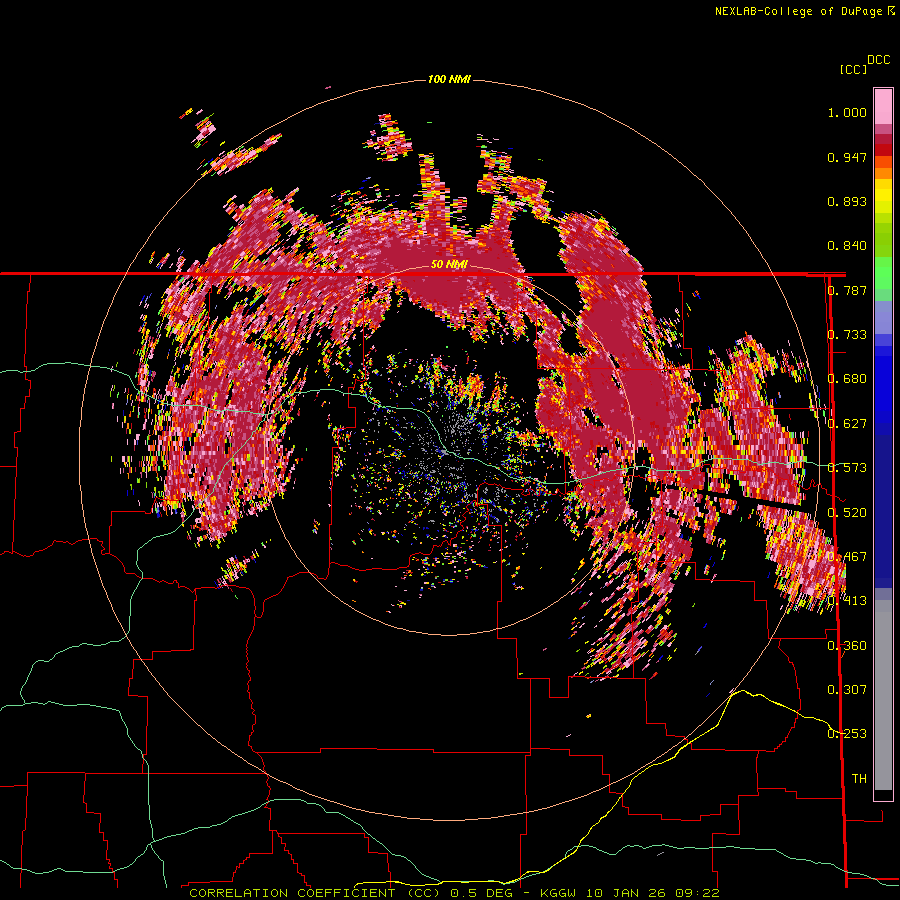Click the TH threshold label in legend
900x900 pixels.
(859, 779)
